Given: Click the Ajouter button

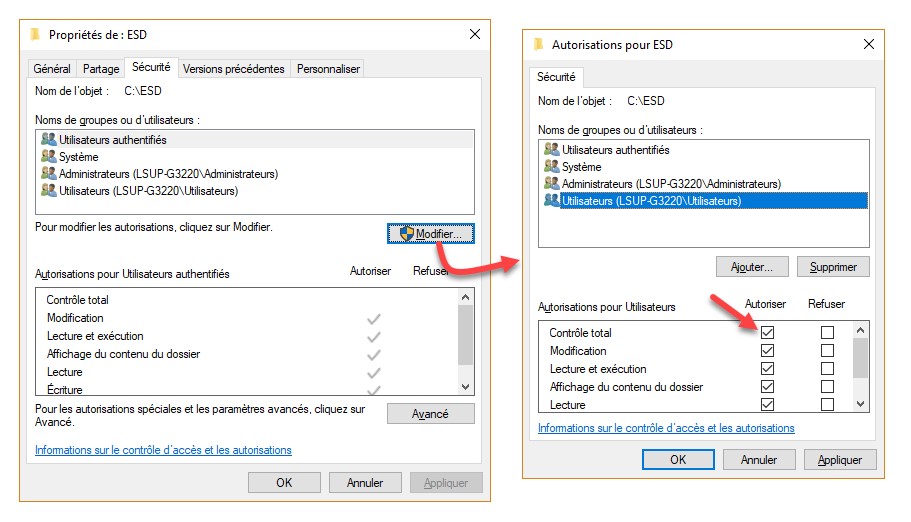Looking at the screenshot, I should 752,267.
